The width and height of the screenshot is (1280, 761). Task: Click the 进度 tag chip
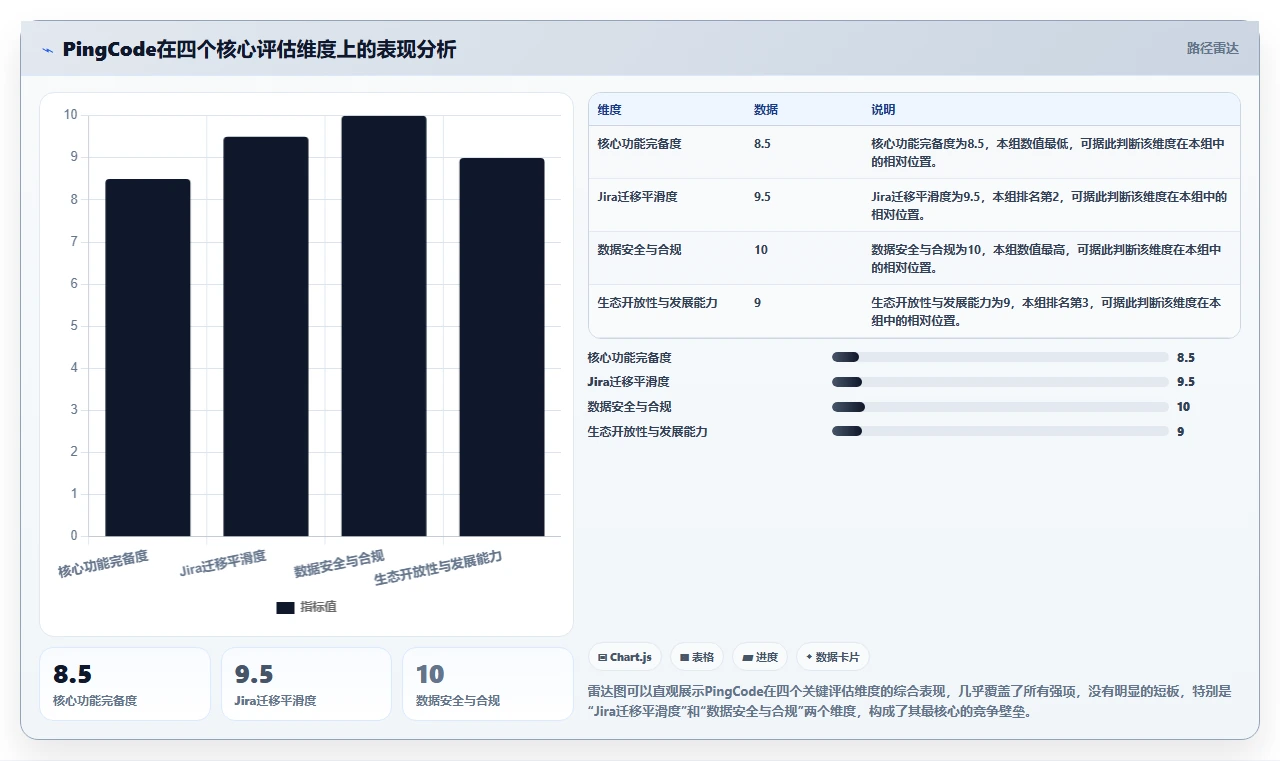click(x=759, y=657)
